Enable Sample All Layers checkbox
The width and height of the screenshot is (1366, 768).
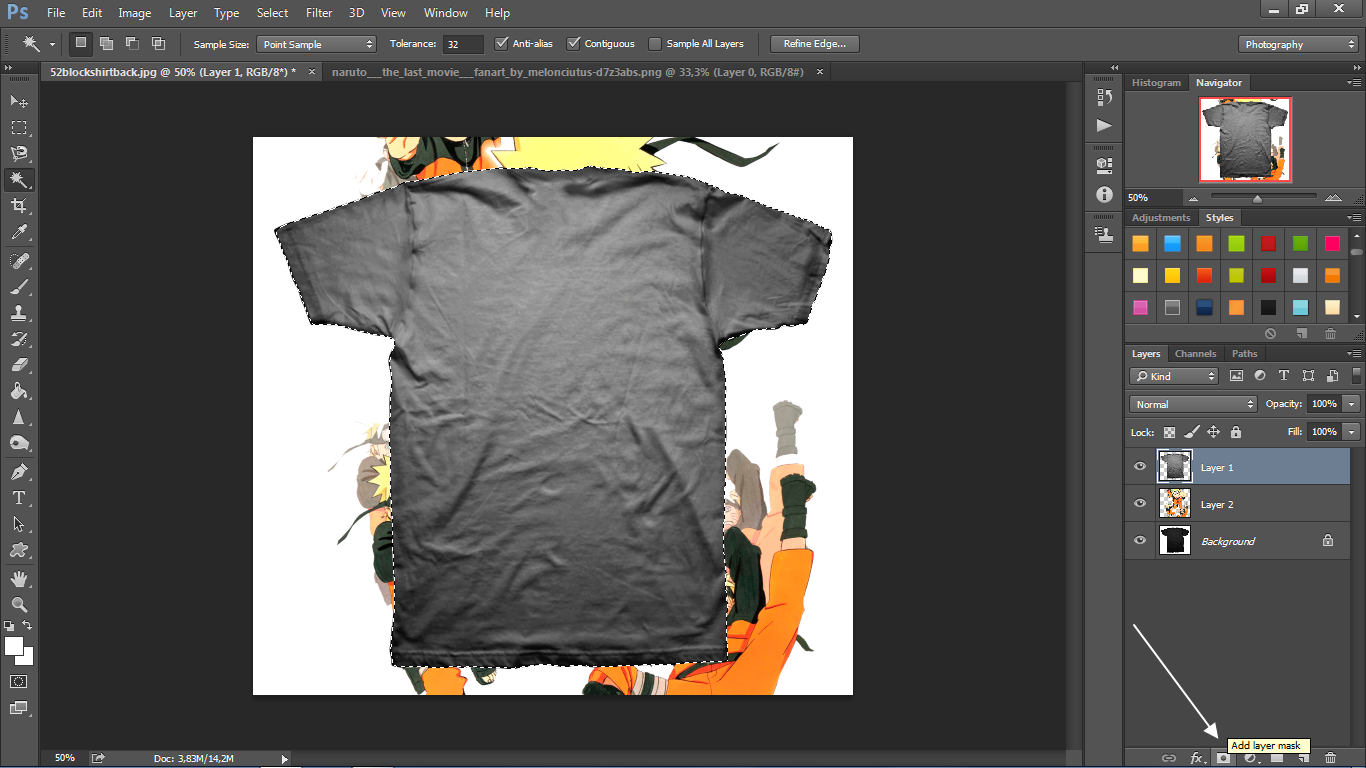655,44
